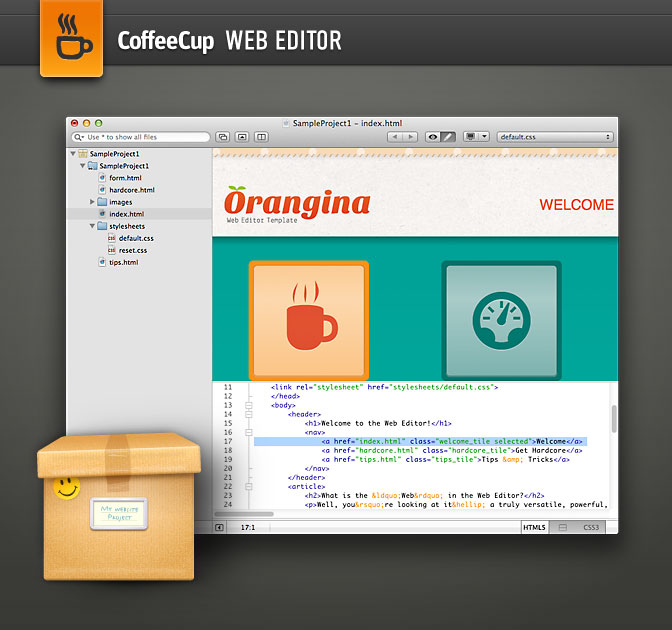Open reset.css in the file tree
Viewport: 672px width, 630px height.
click(x=133, y=250)
